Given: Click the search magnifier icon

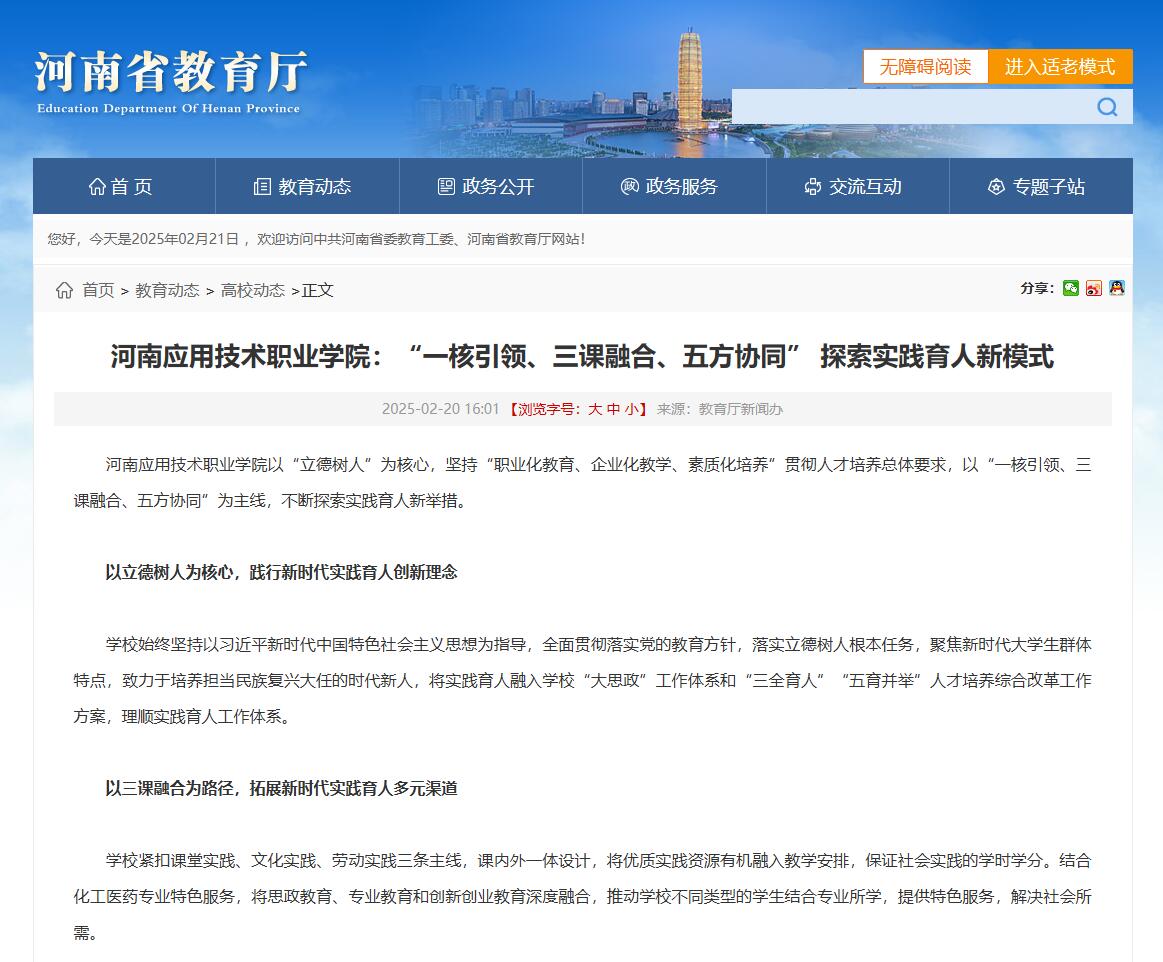Looking at the screenshot, I should (1107, 107).
